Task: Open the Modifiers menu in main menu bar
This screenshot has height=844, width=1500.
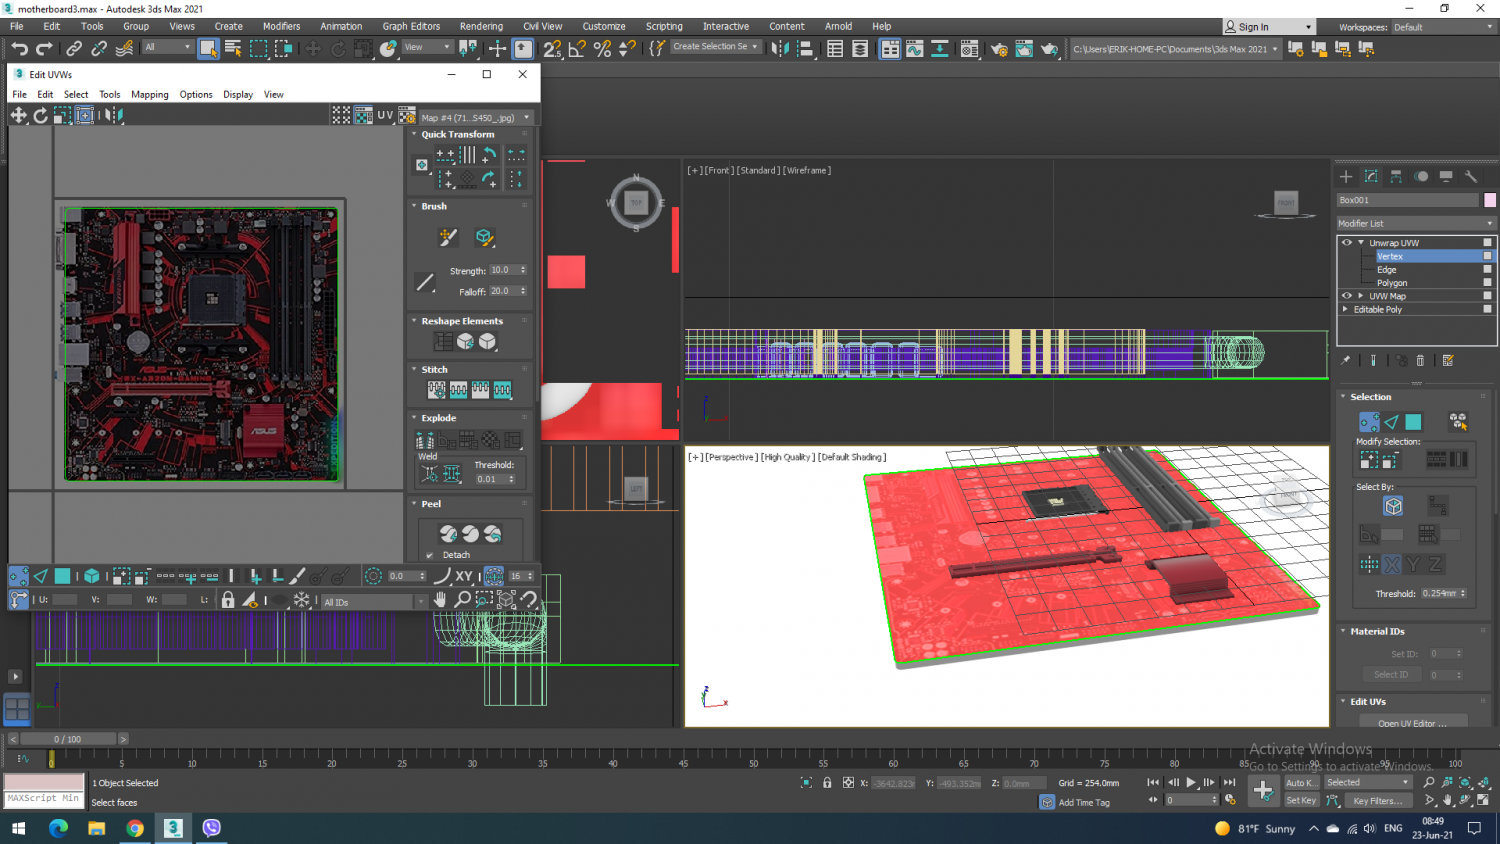Action: [281, 27]
